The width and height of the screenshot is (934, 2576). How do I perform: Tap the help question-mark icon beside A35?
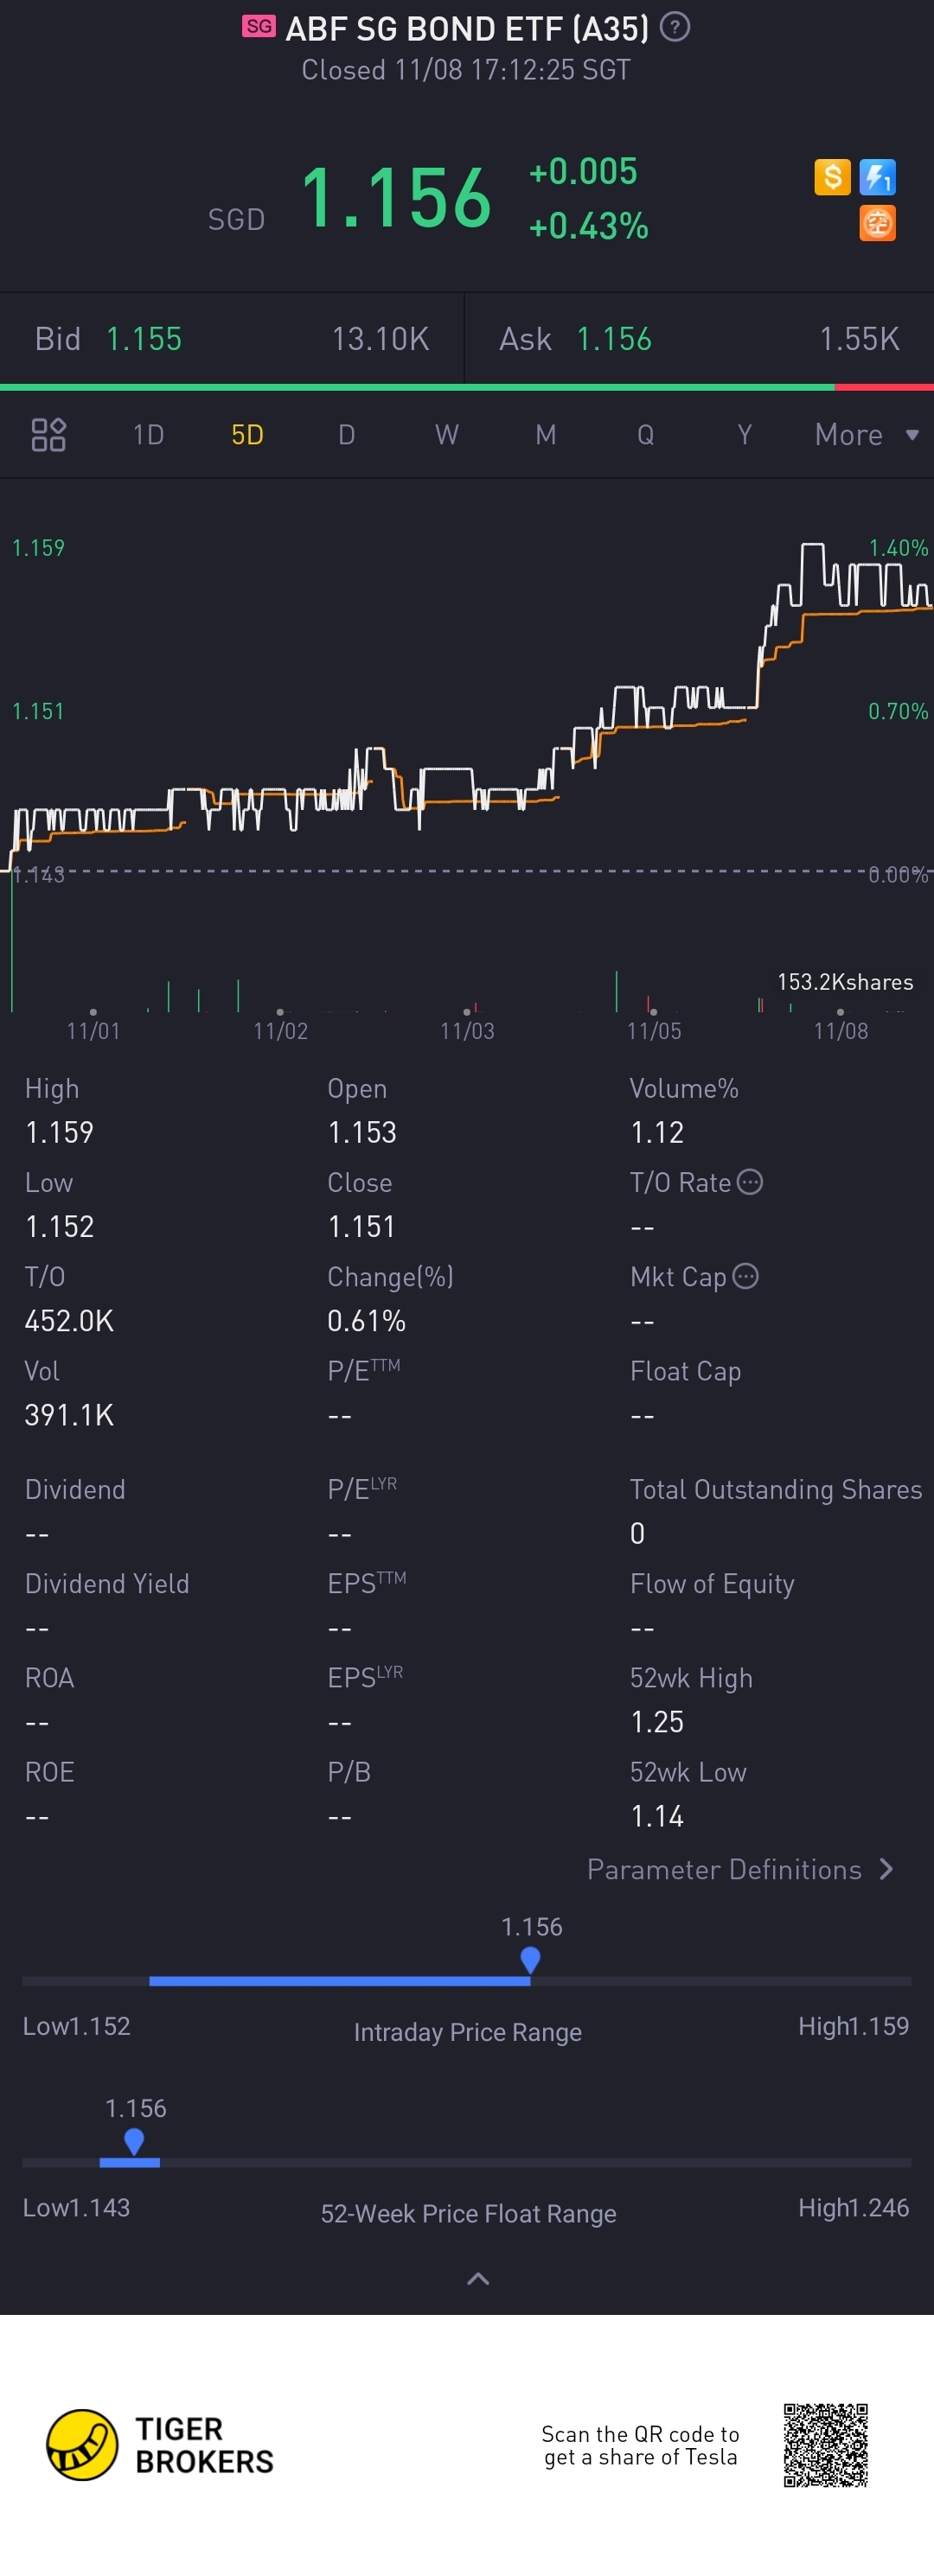[x=676, y=27]
